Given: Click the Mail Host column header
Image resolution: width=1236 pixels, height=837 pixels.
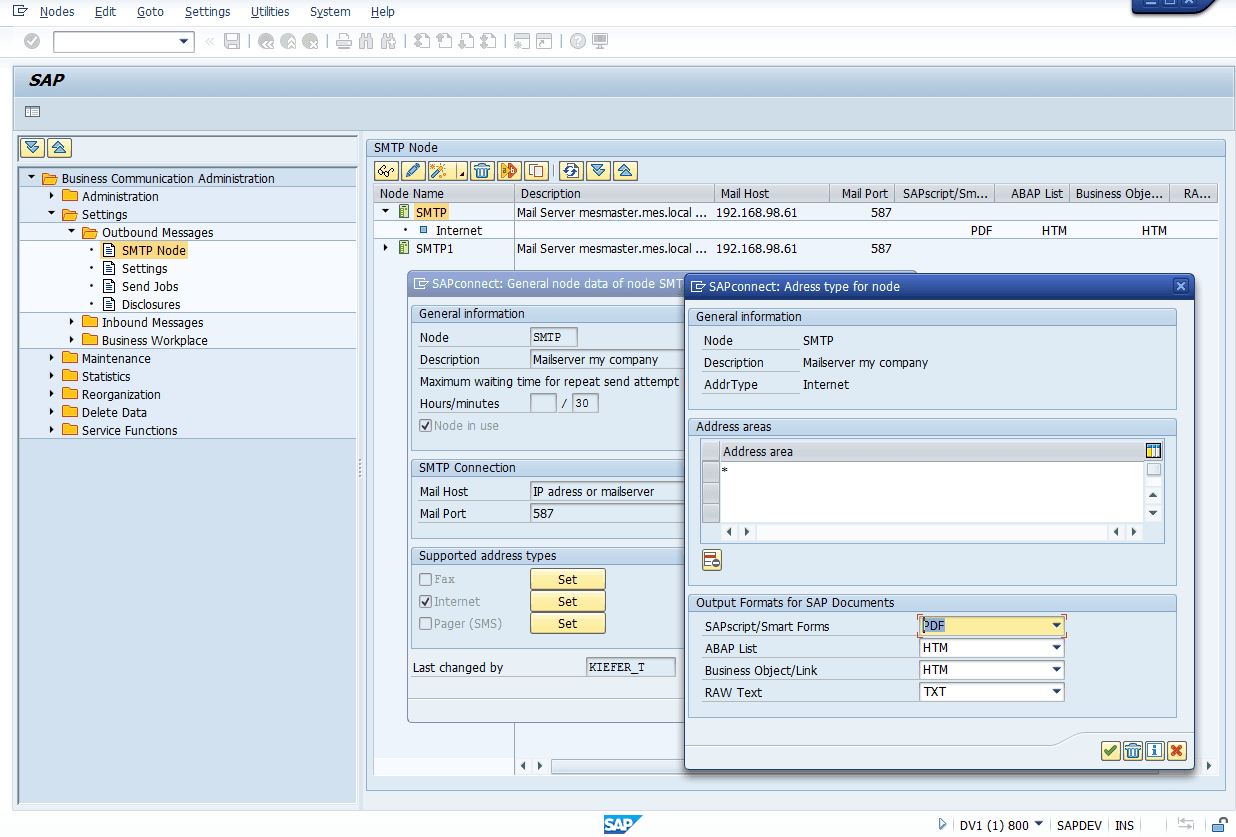Looking at the screenshot, I should click(x=772, y=194).
